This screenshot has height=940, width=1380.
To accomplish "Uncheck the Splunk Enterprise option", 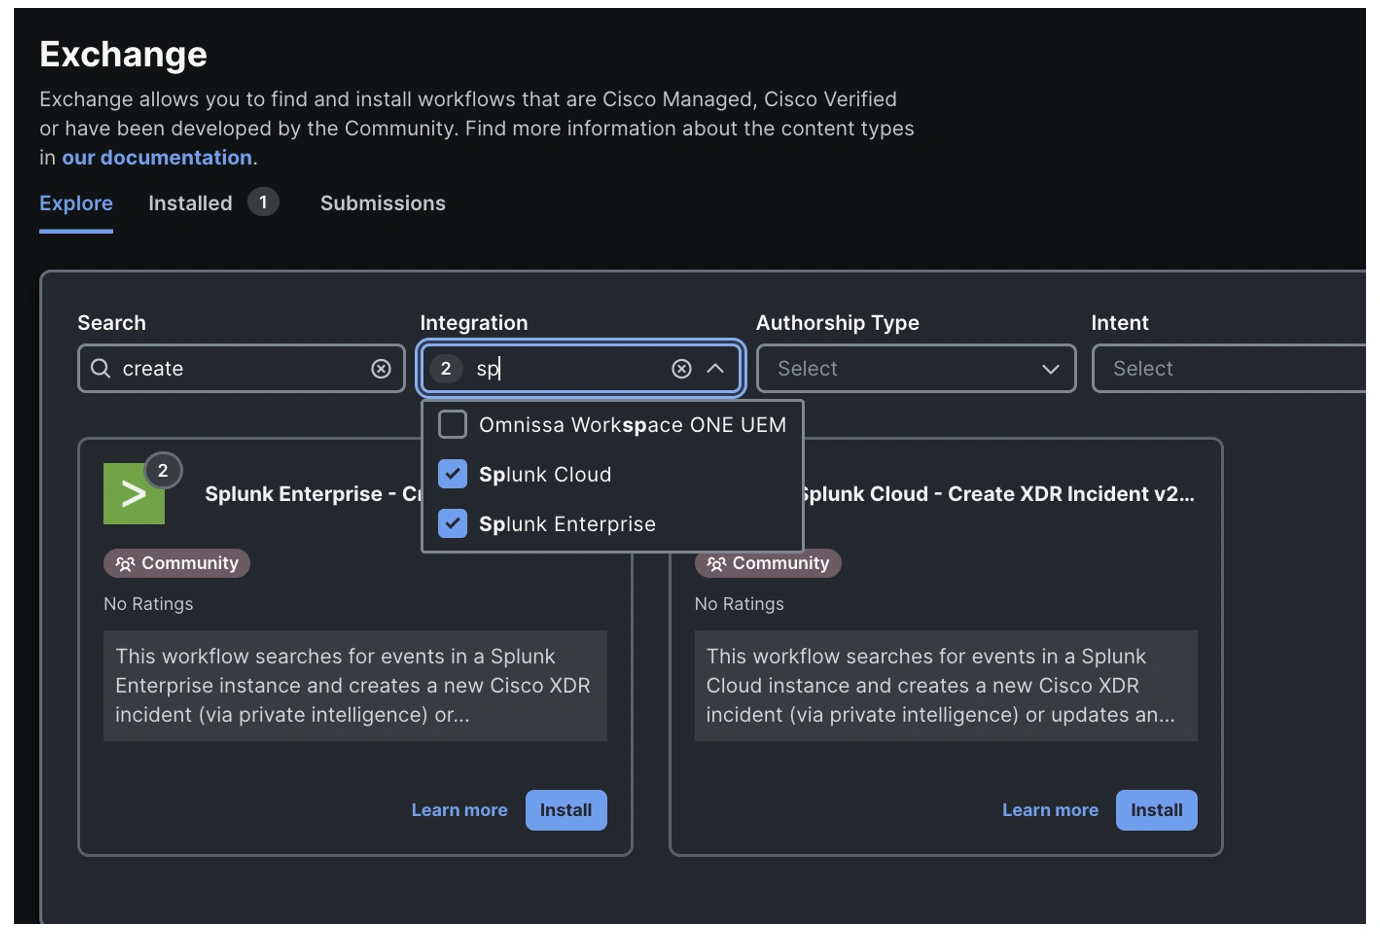I will coord(452,523).
